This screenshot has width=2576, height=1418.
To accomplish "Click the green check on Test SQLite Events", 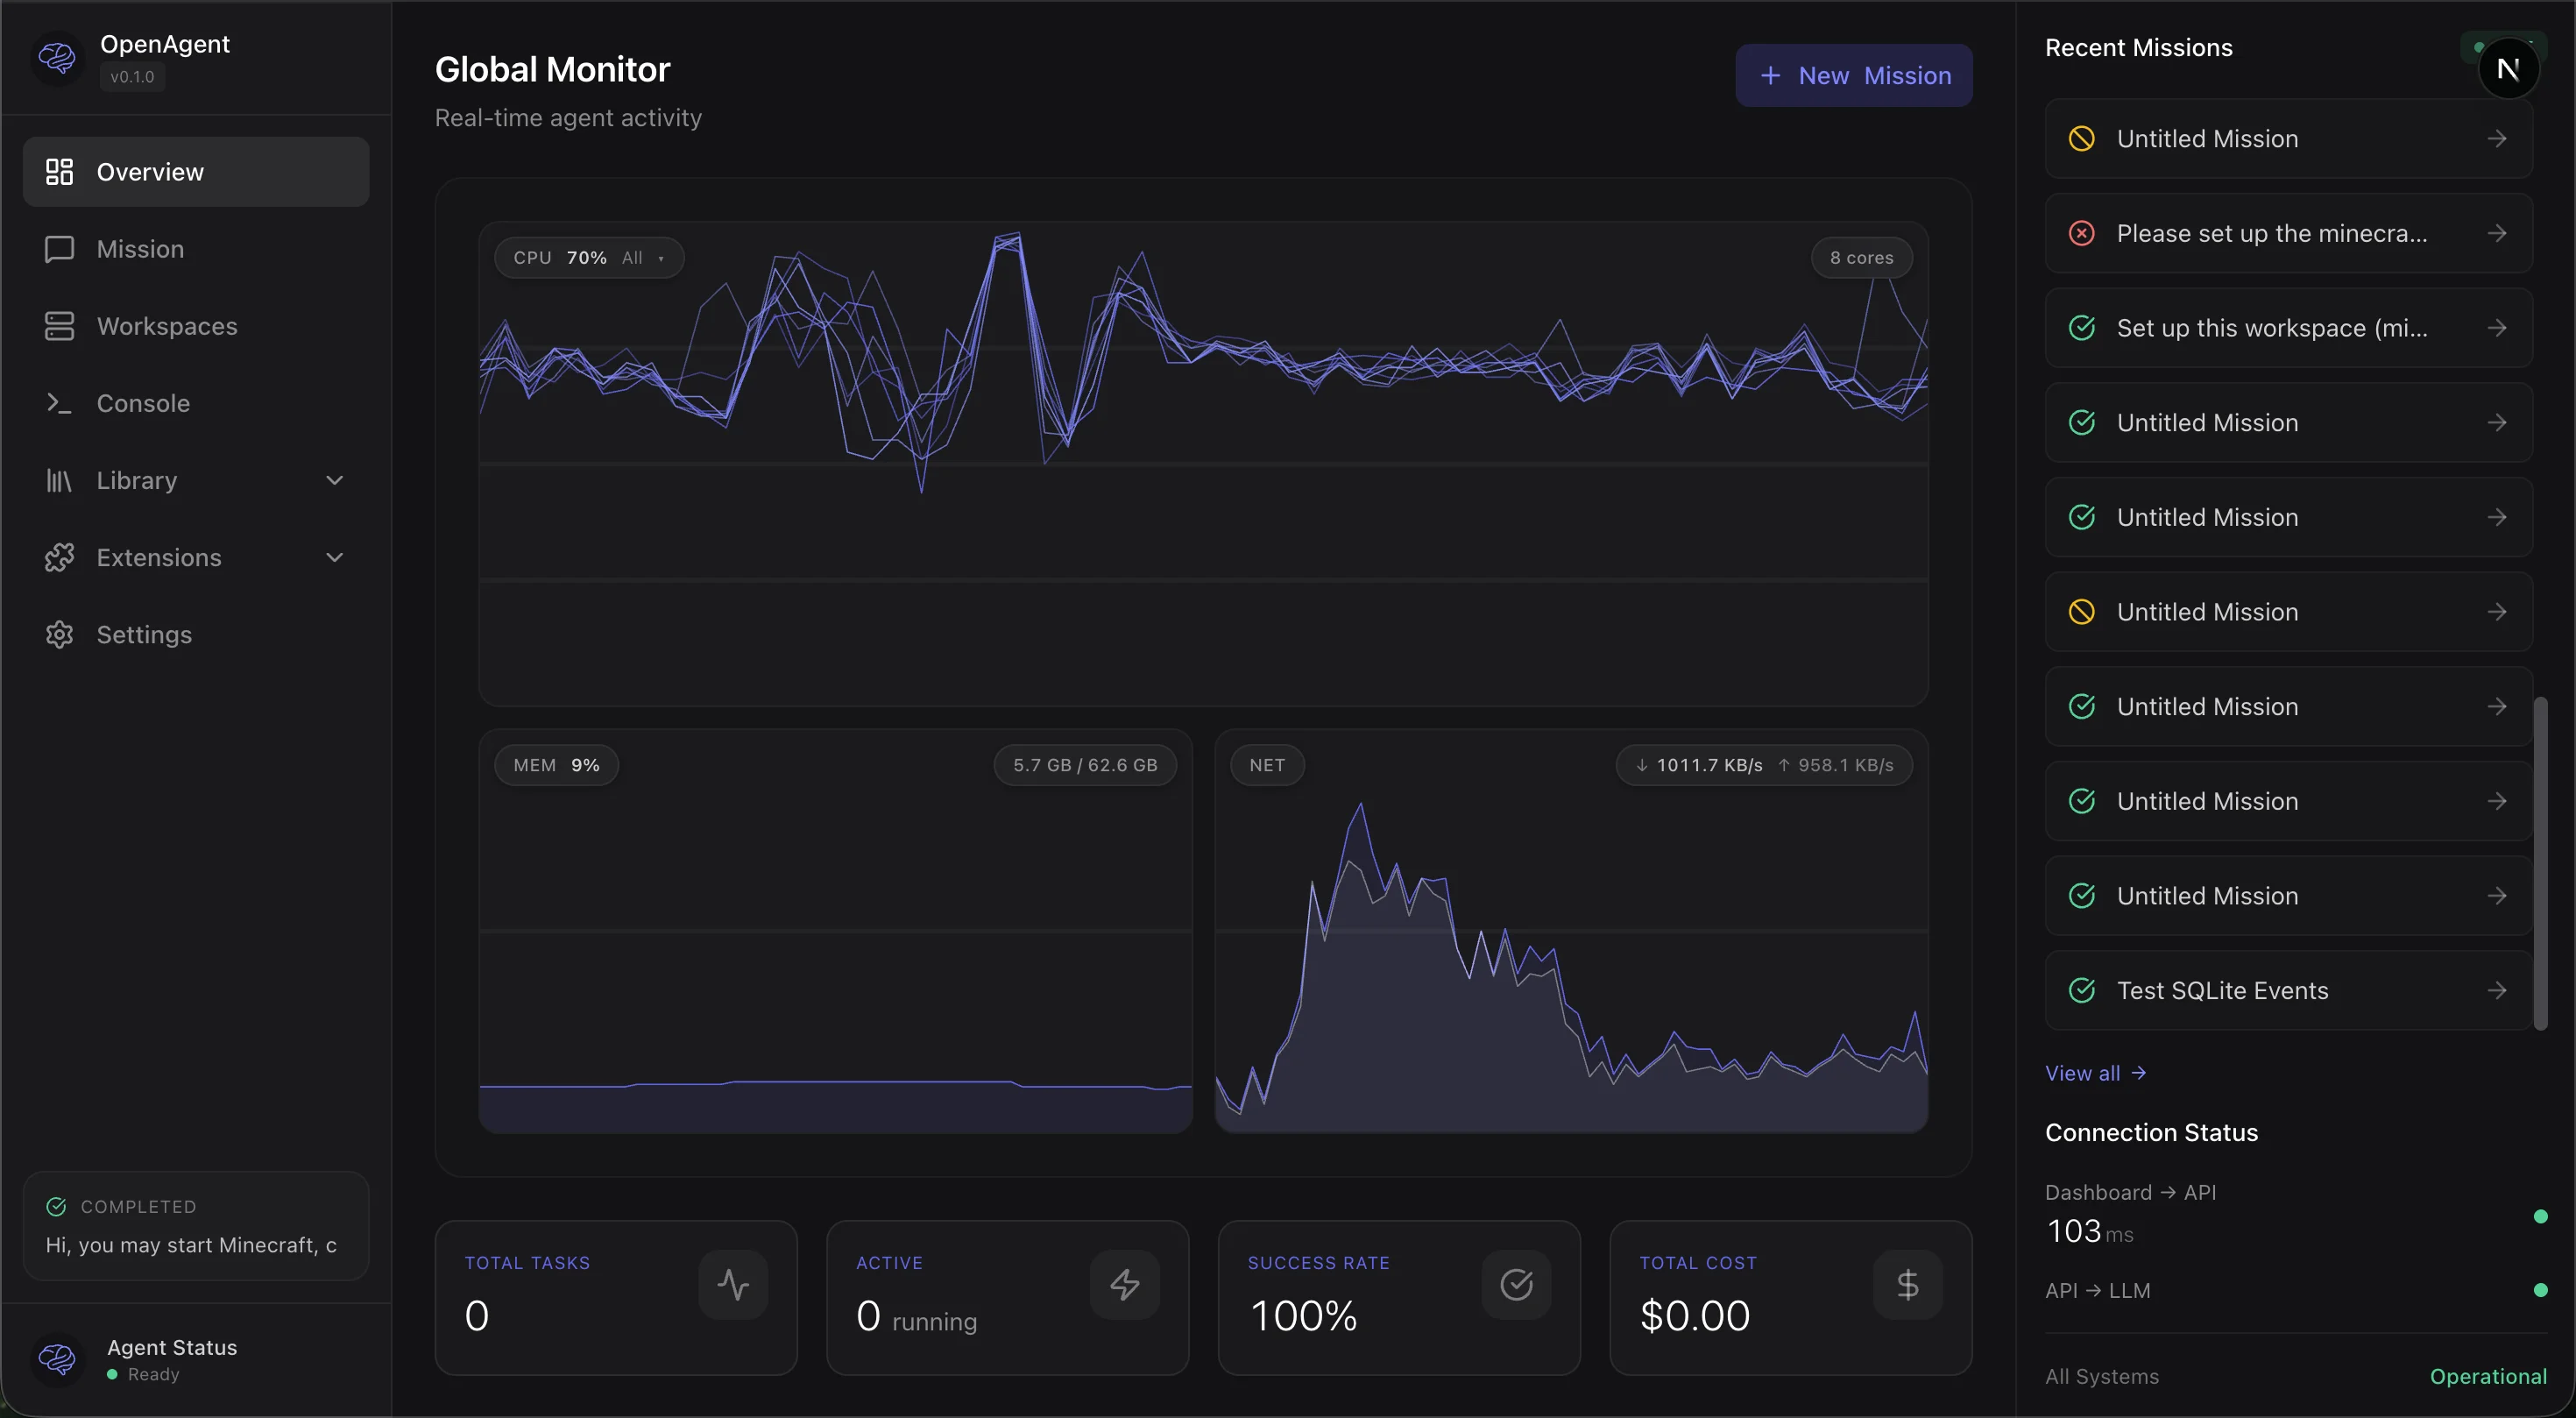I will tap(2082, 990).
